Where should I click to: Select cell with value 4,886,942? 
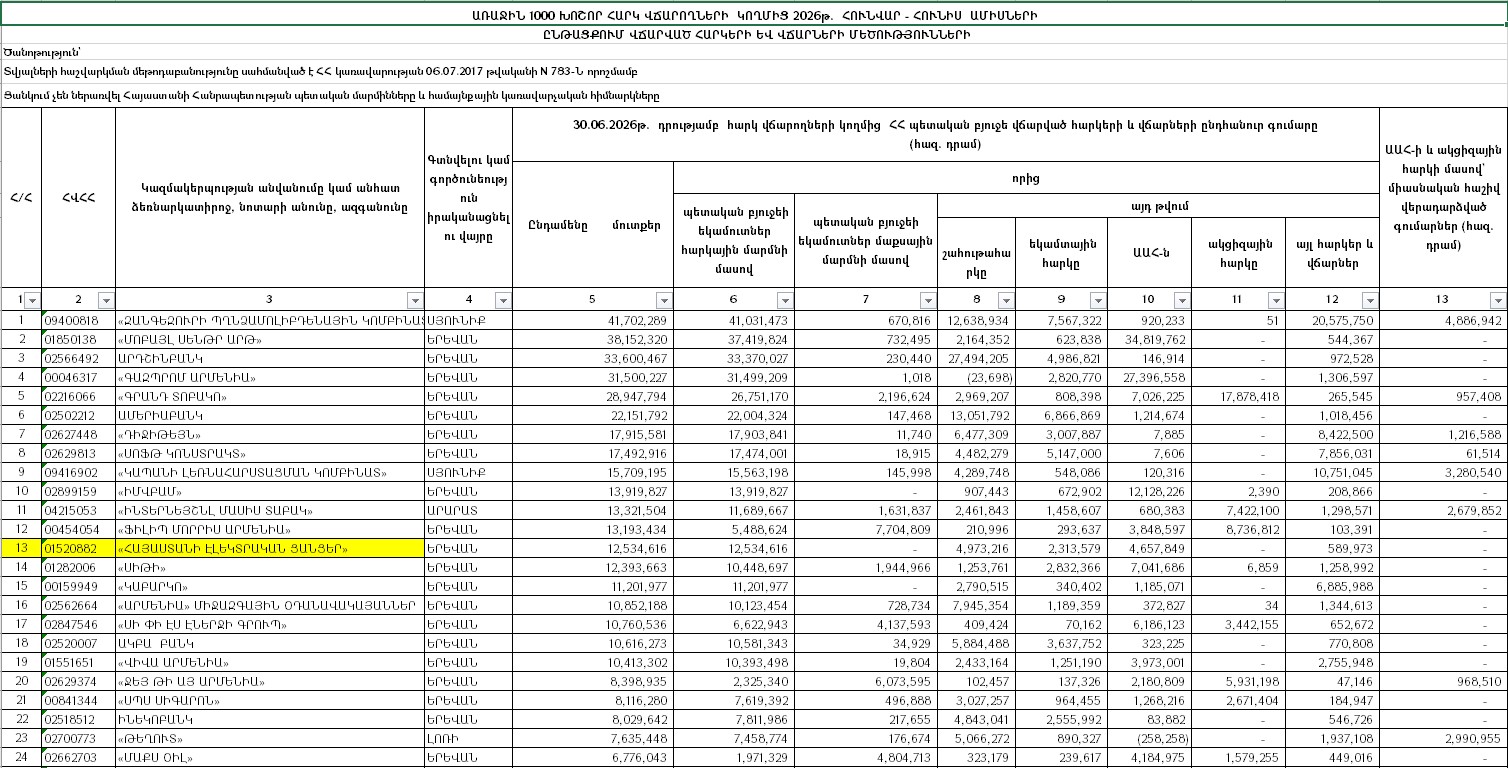click(x=1443, y=320)
